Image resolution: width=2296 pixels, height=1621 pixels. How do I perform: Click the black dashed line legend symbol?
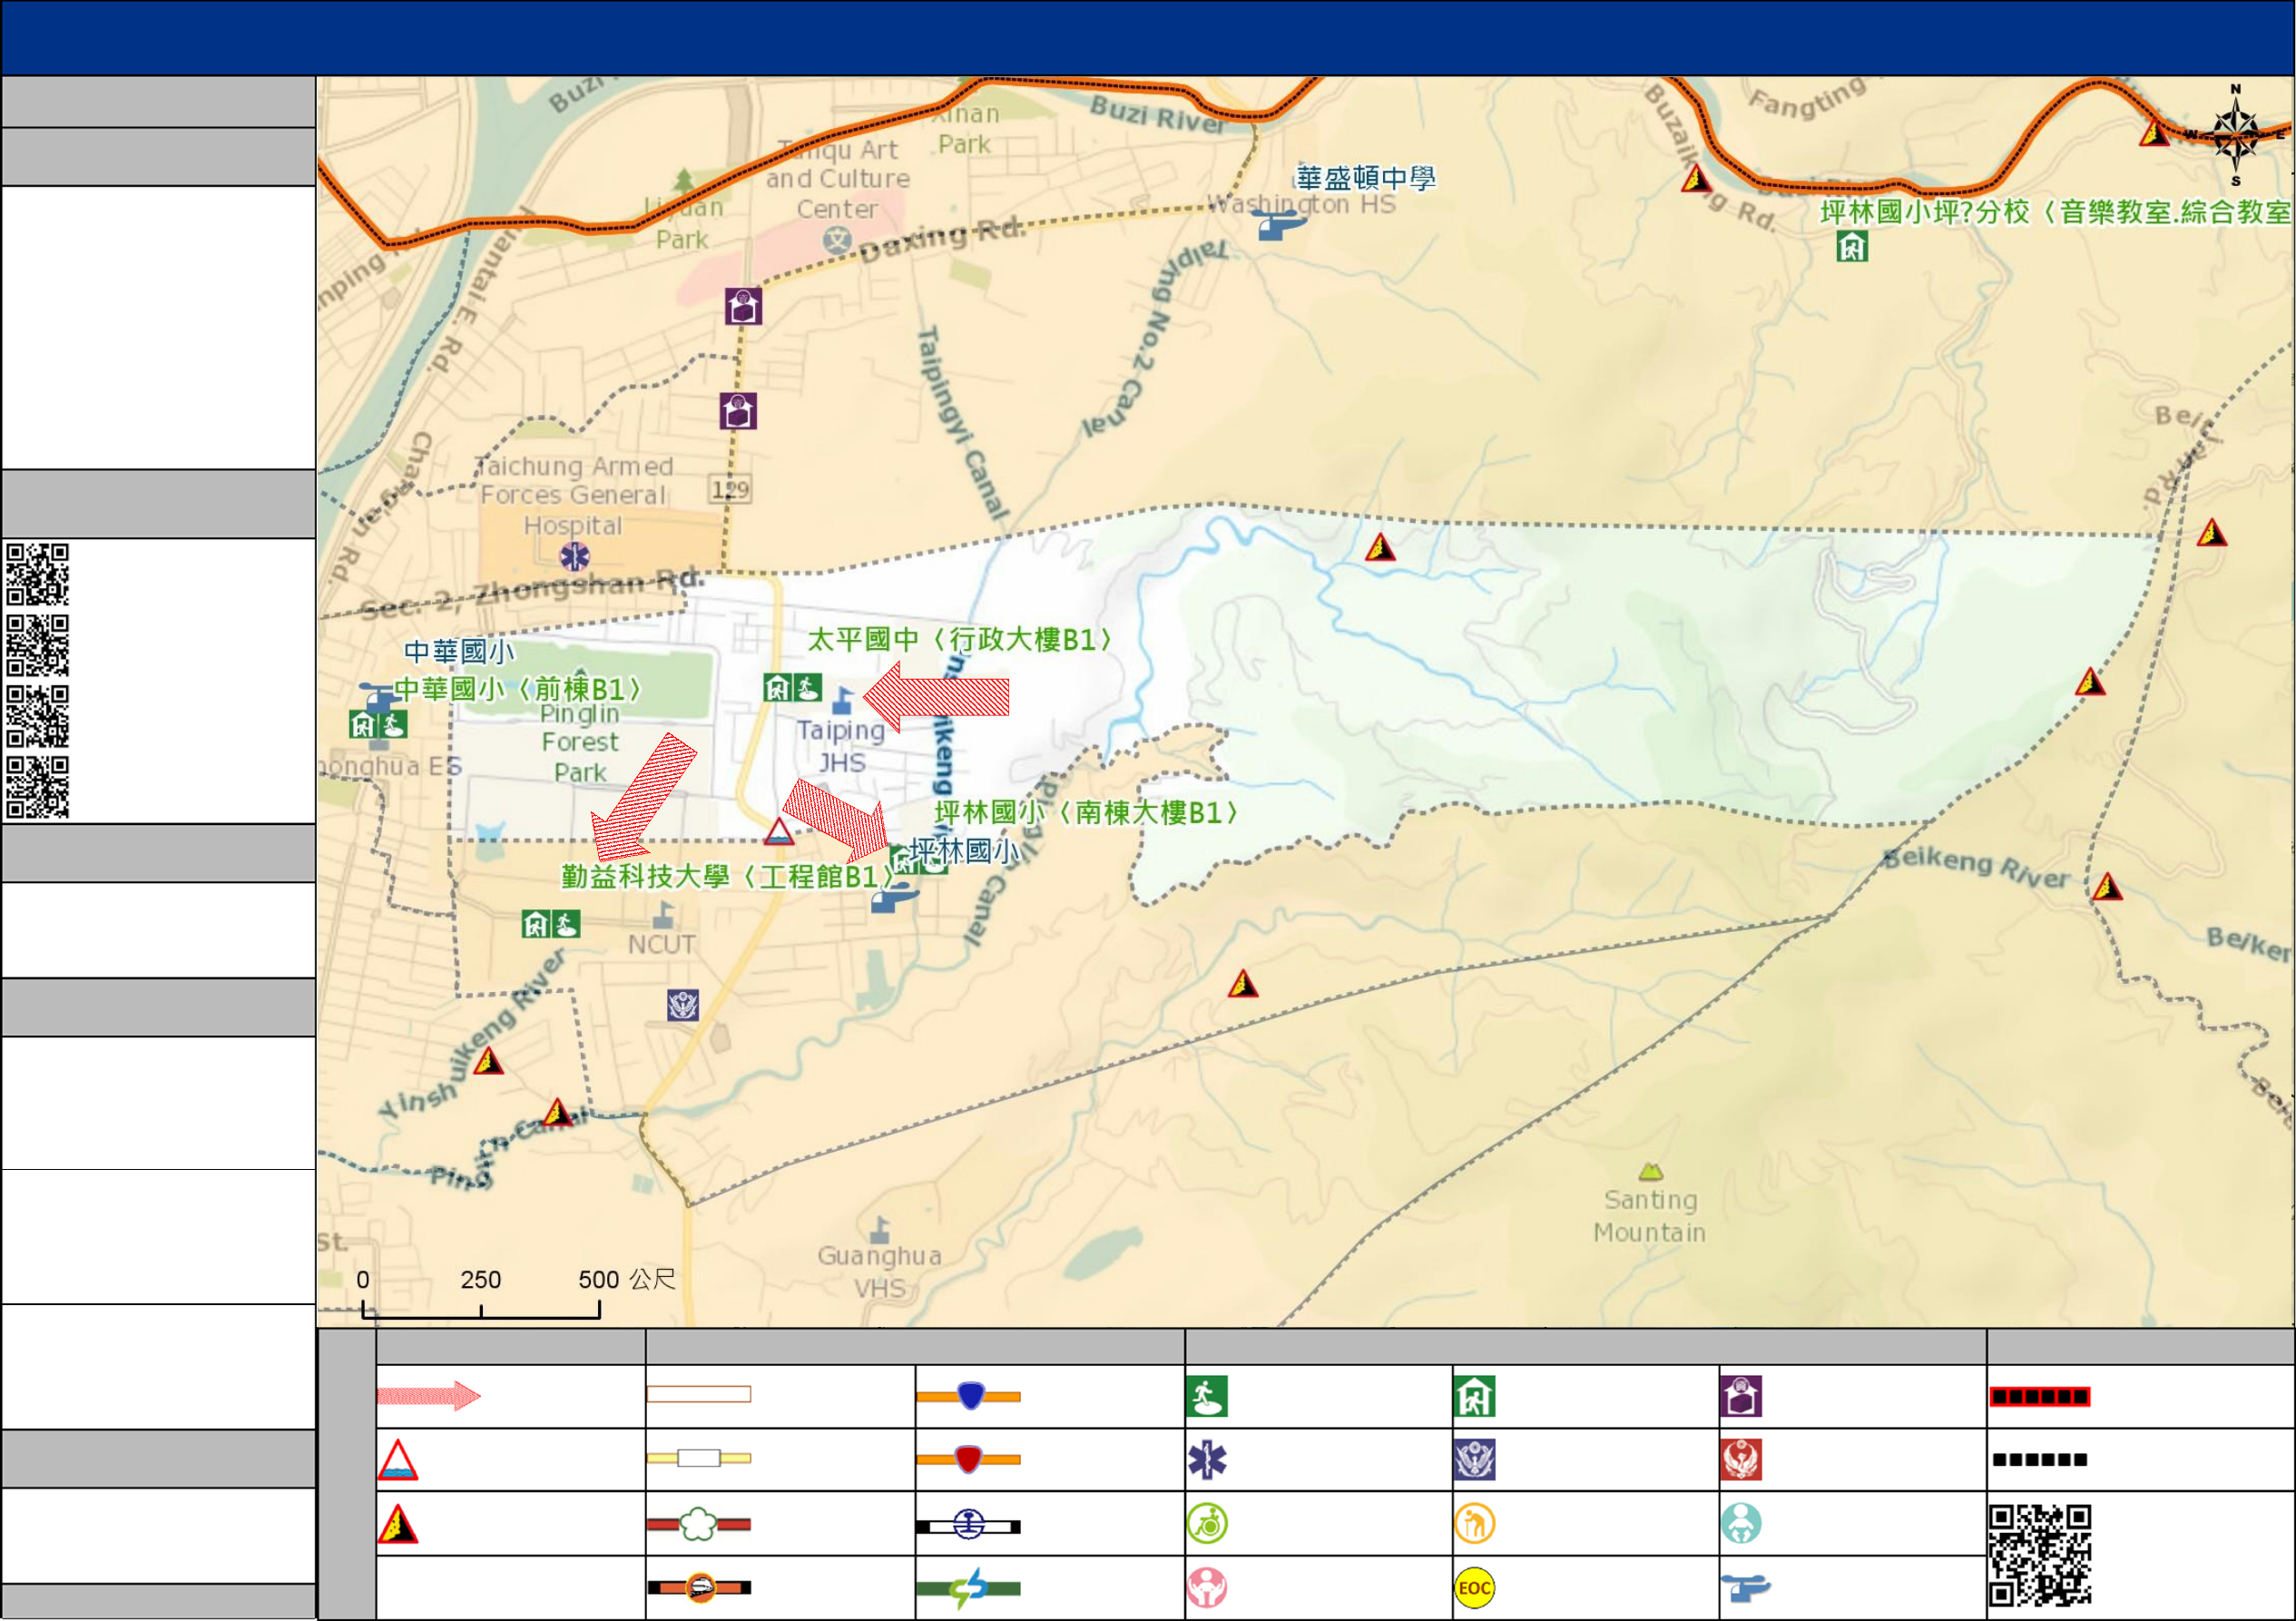(2039, 1460)
